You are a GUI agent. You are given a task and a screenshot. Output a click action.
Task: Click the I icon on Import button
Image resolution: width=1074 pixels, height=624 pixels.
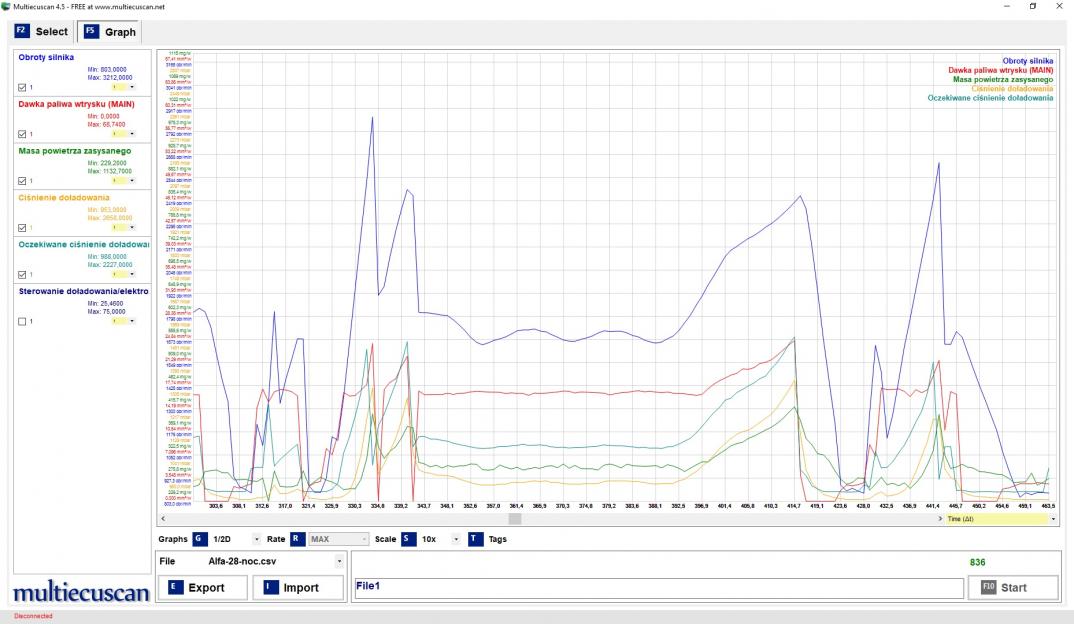271,587
